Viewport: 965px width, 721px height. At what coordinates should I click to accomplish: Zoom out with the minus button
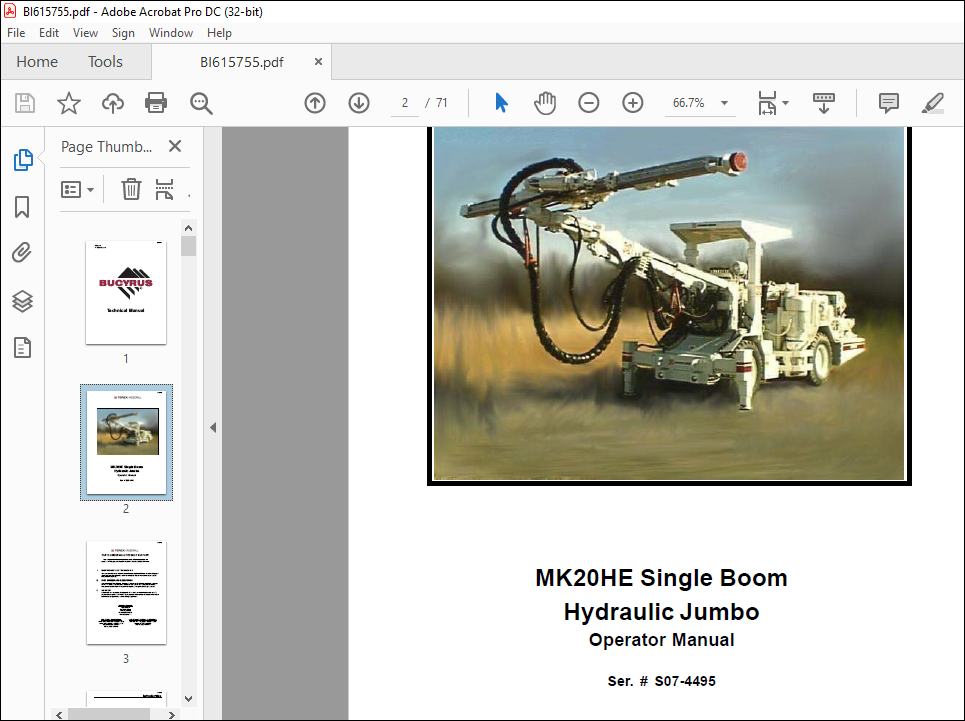(x=589, y=103)
